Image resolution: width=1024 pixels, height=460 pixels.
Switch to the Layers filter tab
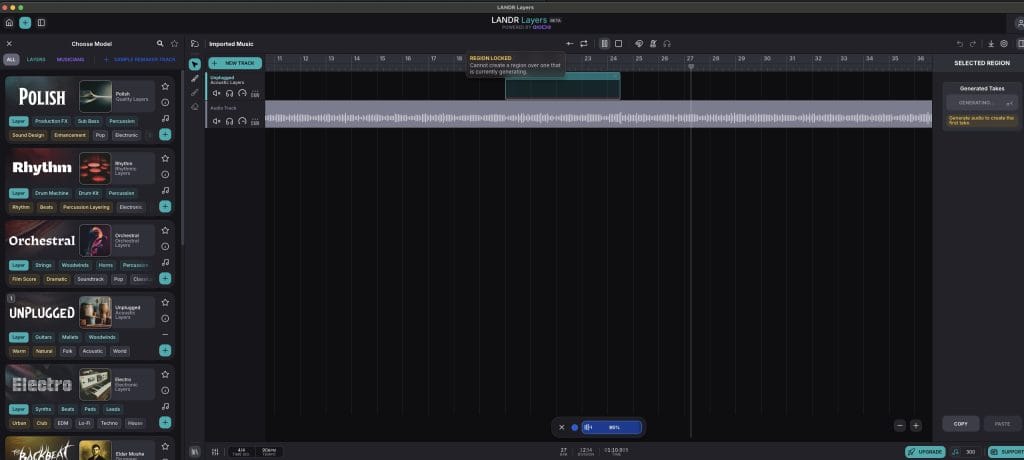(x=36, y=60)
